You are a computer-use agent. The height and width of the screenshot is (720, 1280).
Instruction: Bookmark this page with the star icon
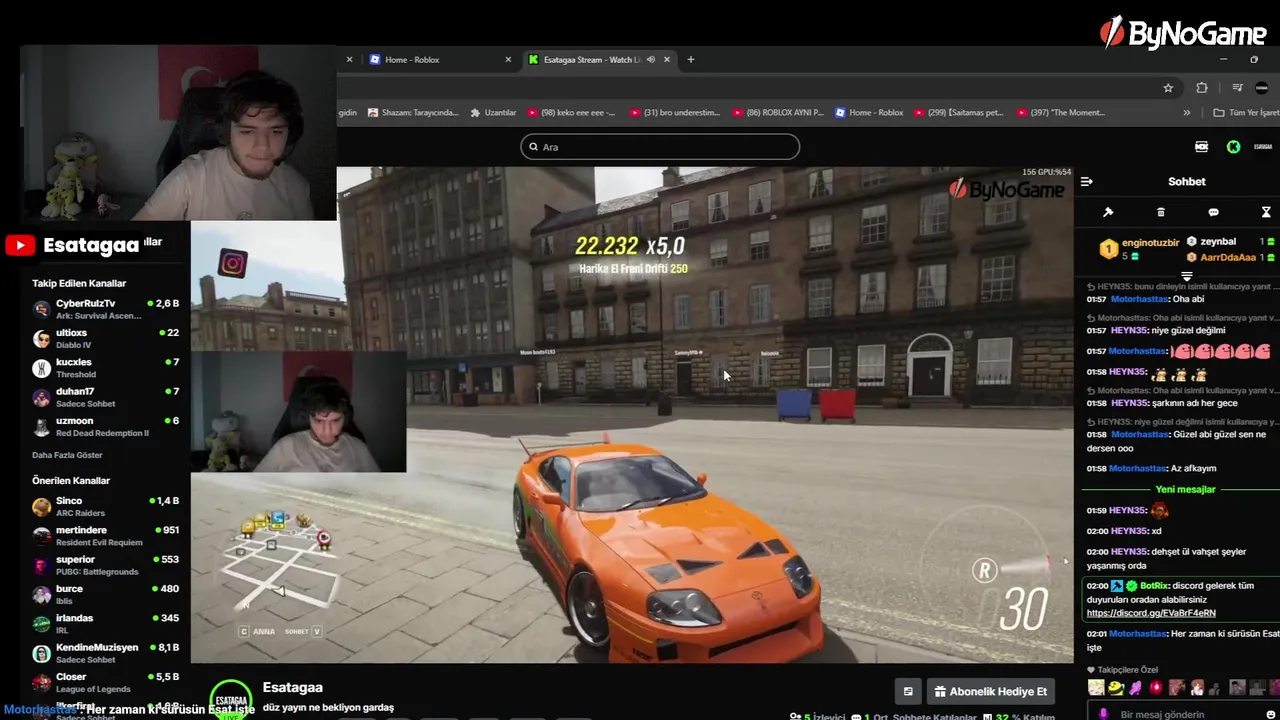coord(1168,88)
